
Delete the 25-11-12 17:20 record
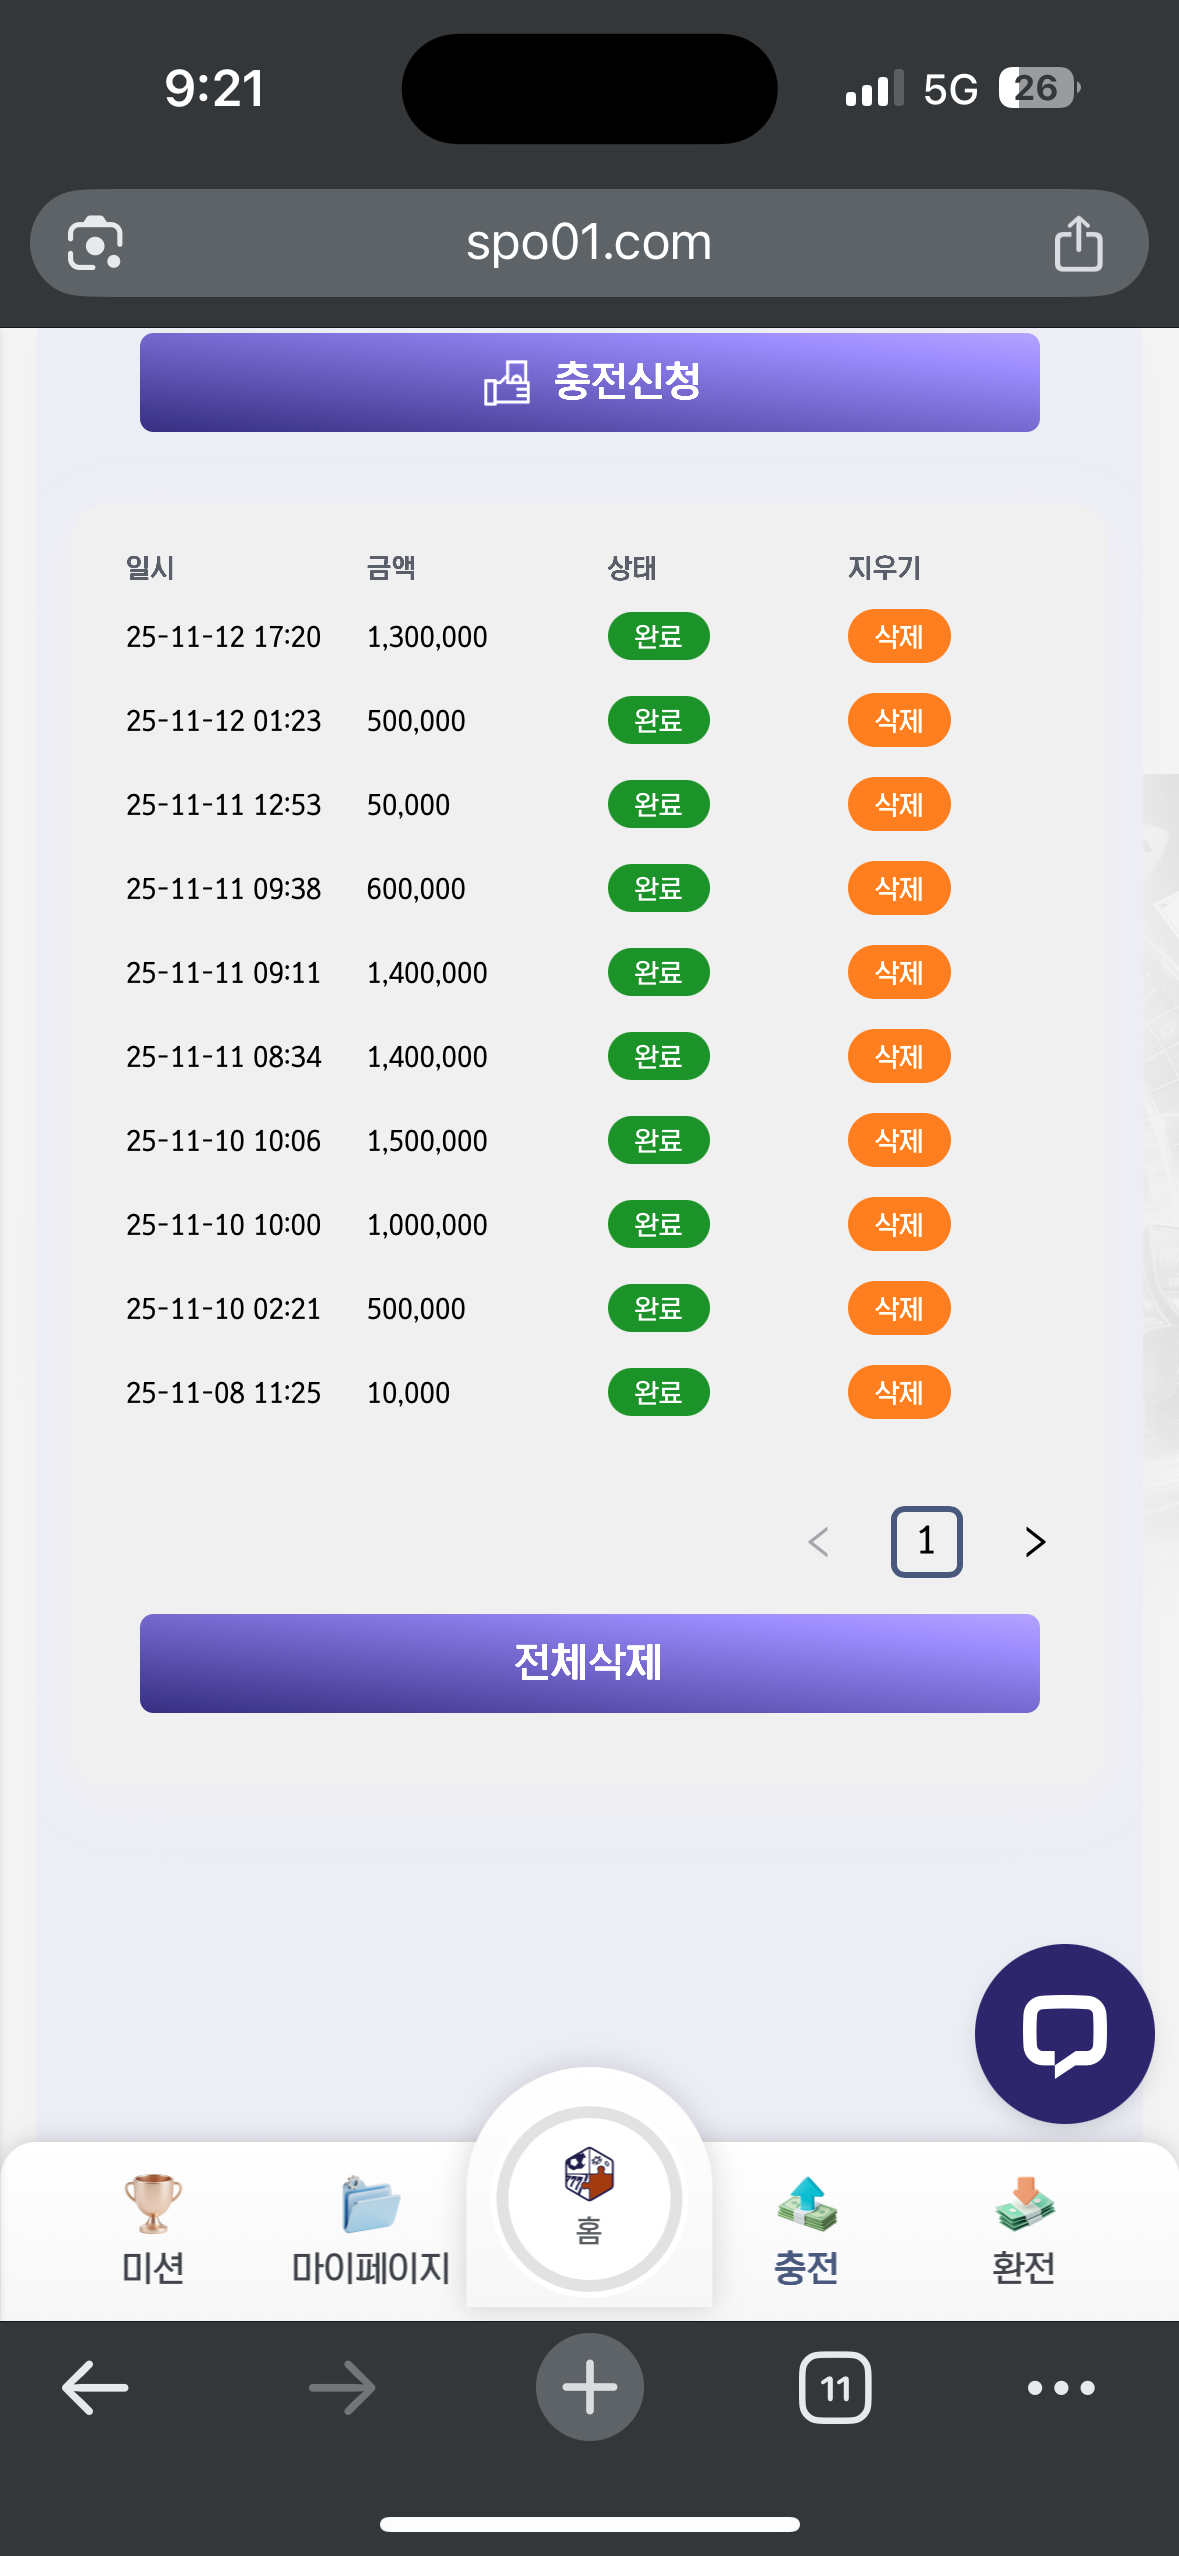(x=898, y=636)
